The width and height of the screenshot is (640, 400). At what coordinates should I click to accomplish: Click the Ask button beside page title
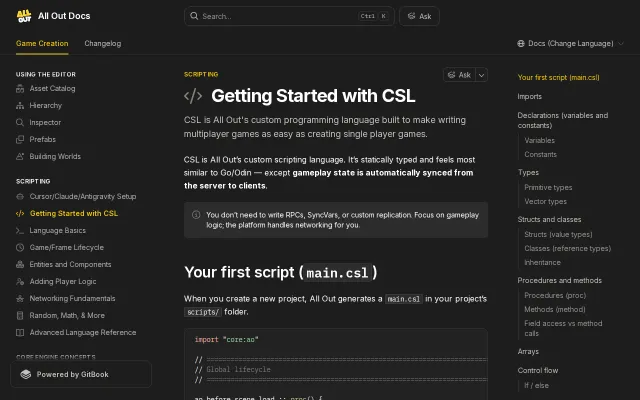tap(460, 75)
